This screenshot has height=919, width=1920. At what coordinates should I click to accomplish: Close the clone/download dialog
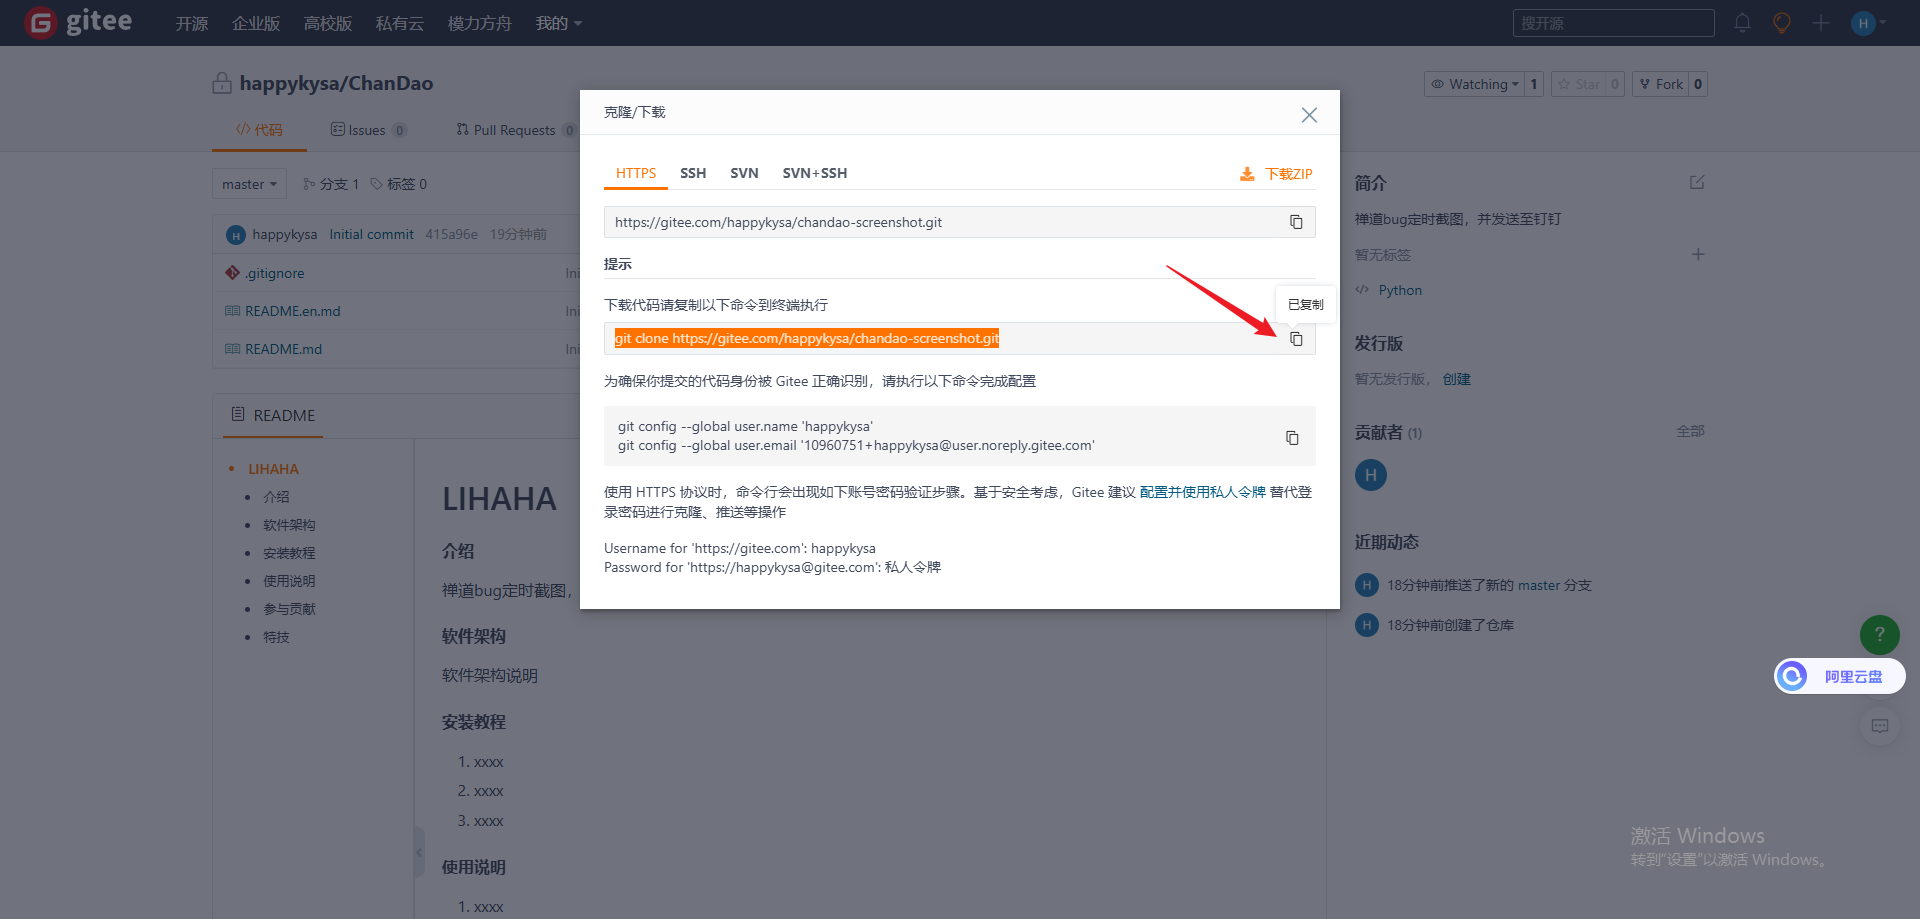(1309, 115)
